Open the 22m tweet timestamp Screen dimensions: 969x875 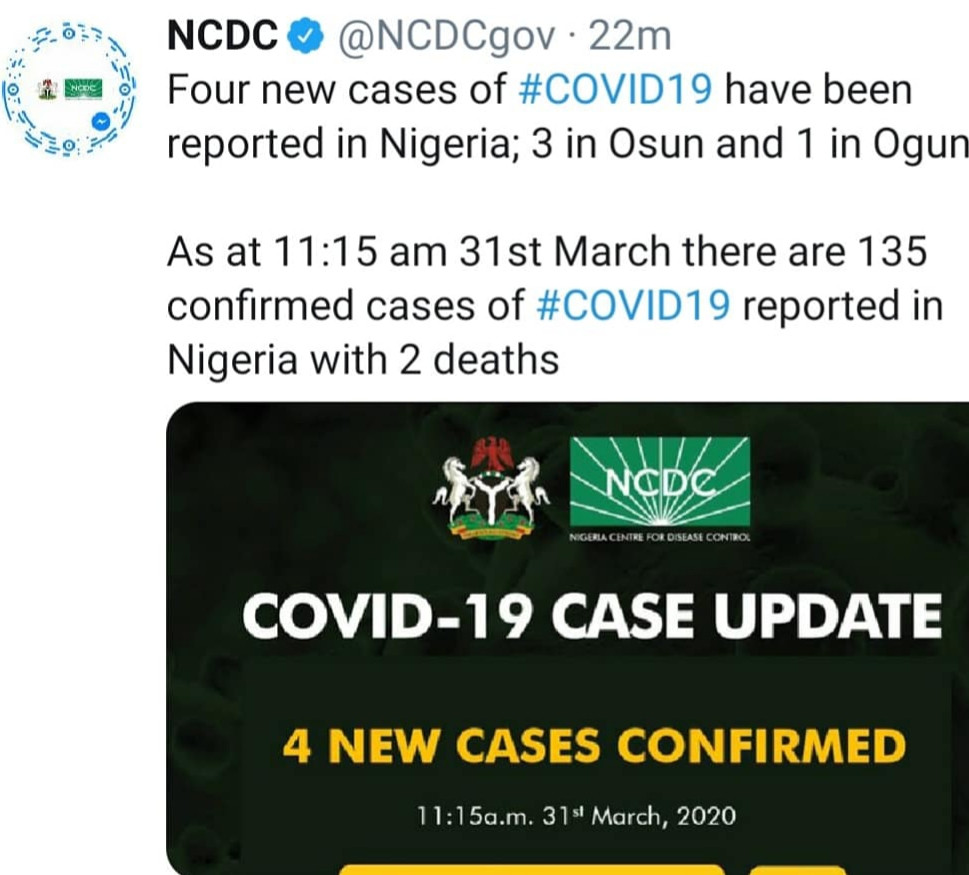[x=630, y=36]
